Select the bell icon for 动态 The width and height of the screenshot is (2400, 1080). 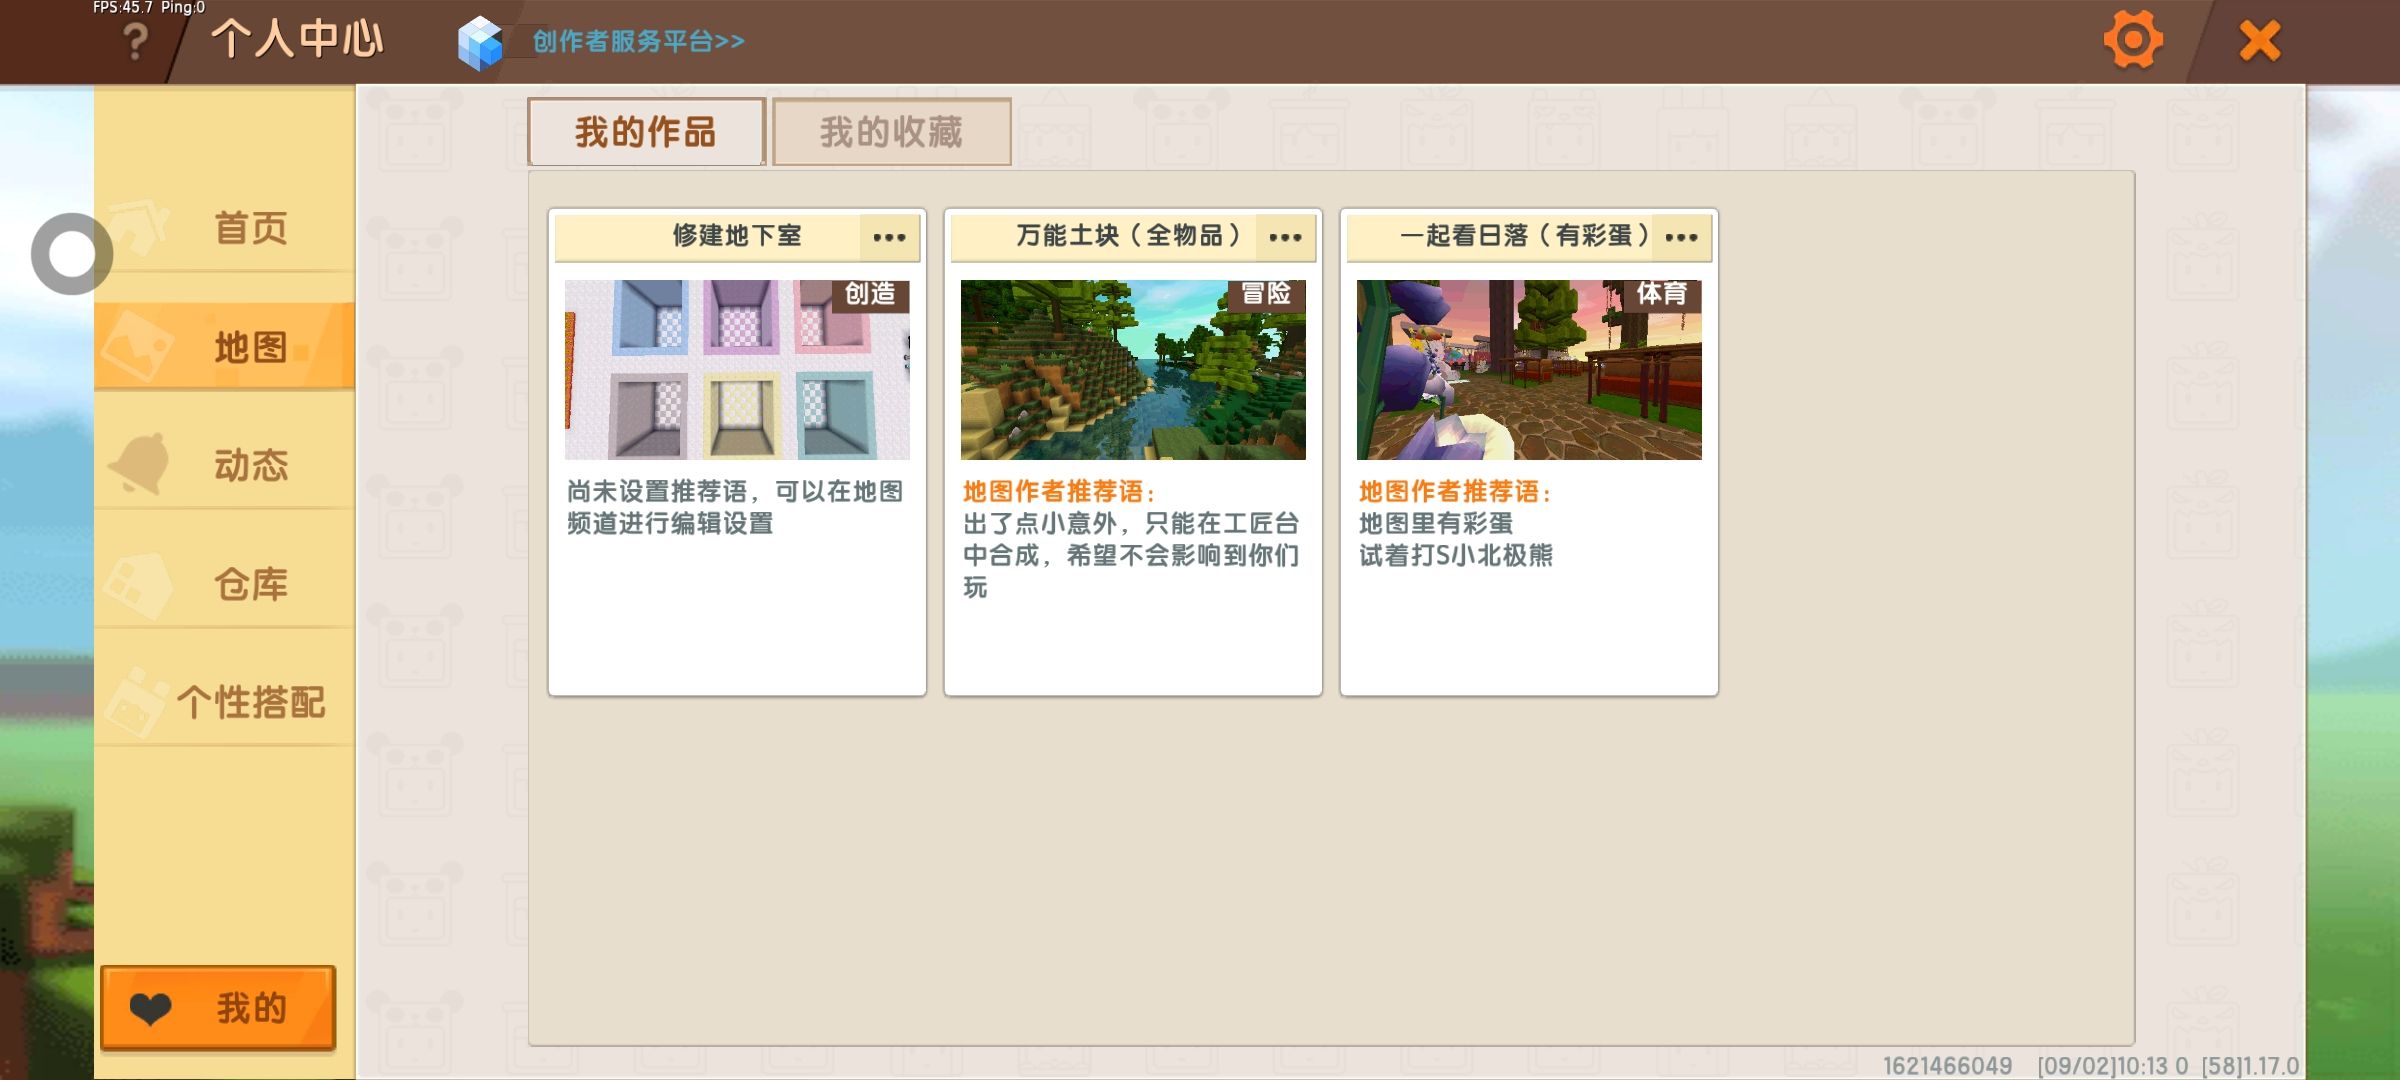tap(141, 464)
